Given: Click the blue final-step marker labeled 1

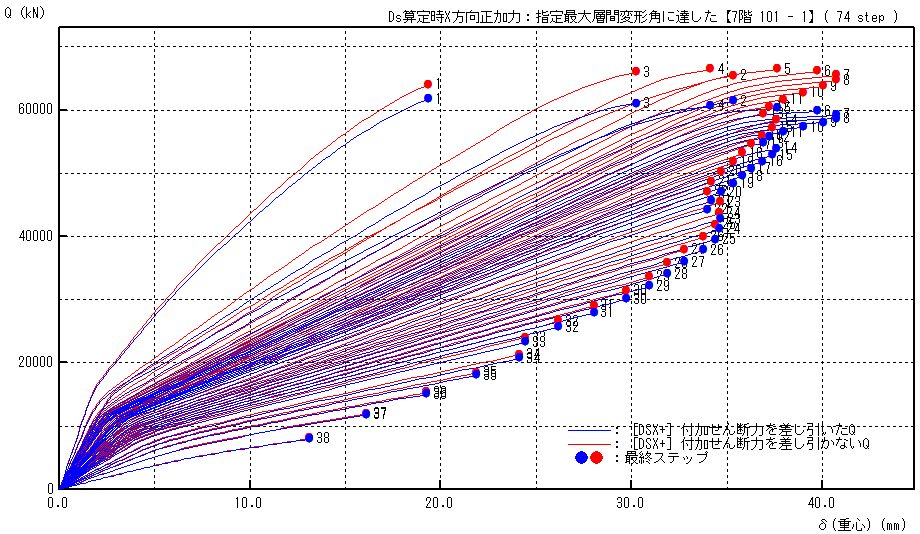Looking at the screenshot, I should pyautogui.click(x=428, y=99).
